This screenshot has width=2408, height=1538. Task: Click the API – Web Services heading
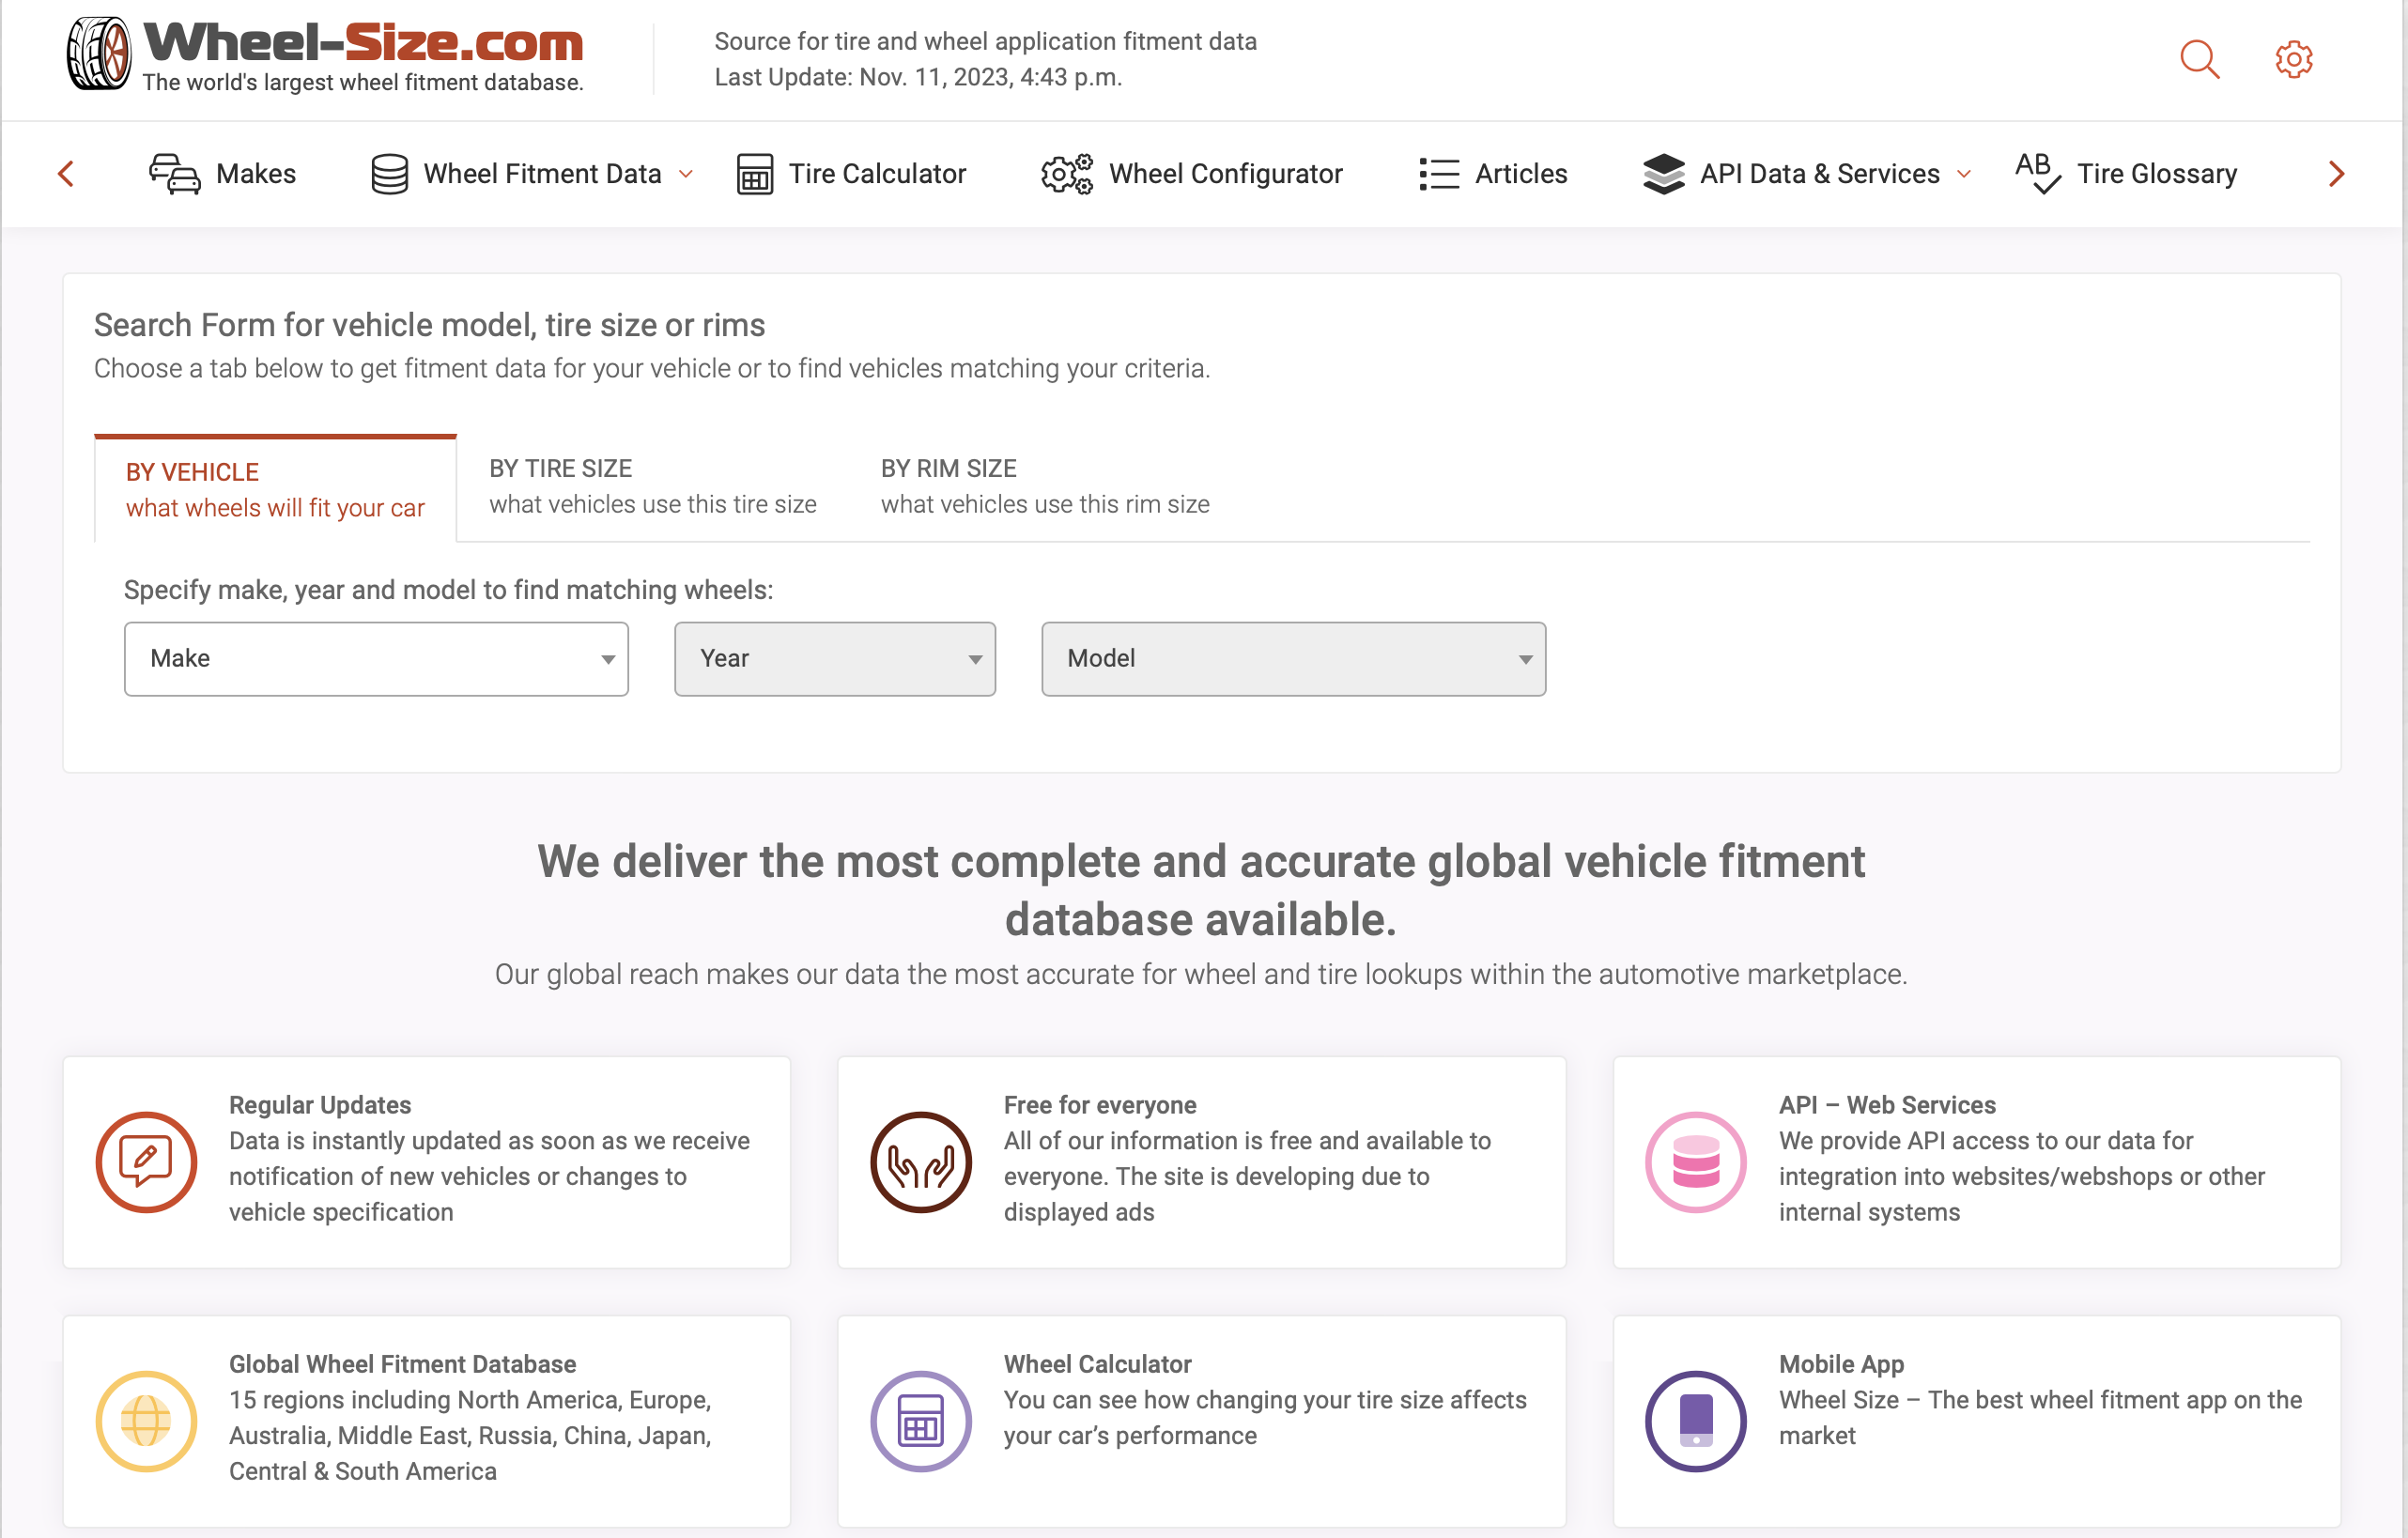(1887, 1105)
